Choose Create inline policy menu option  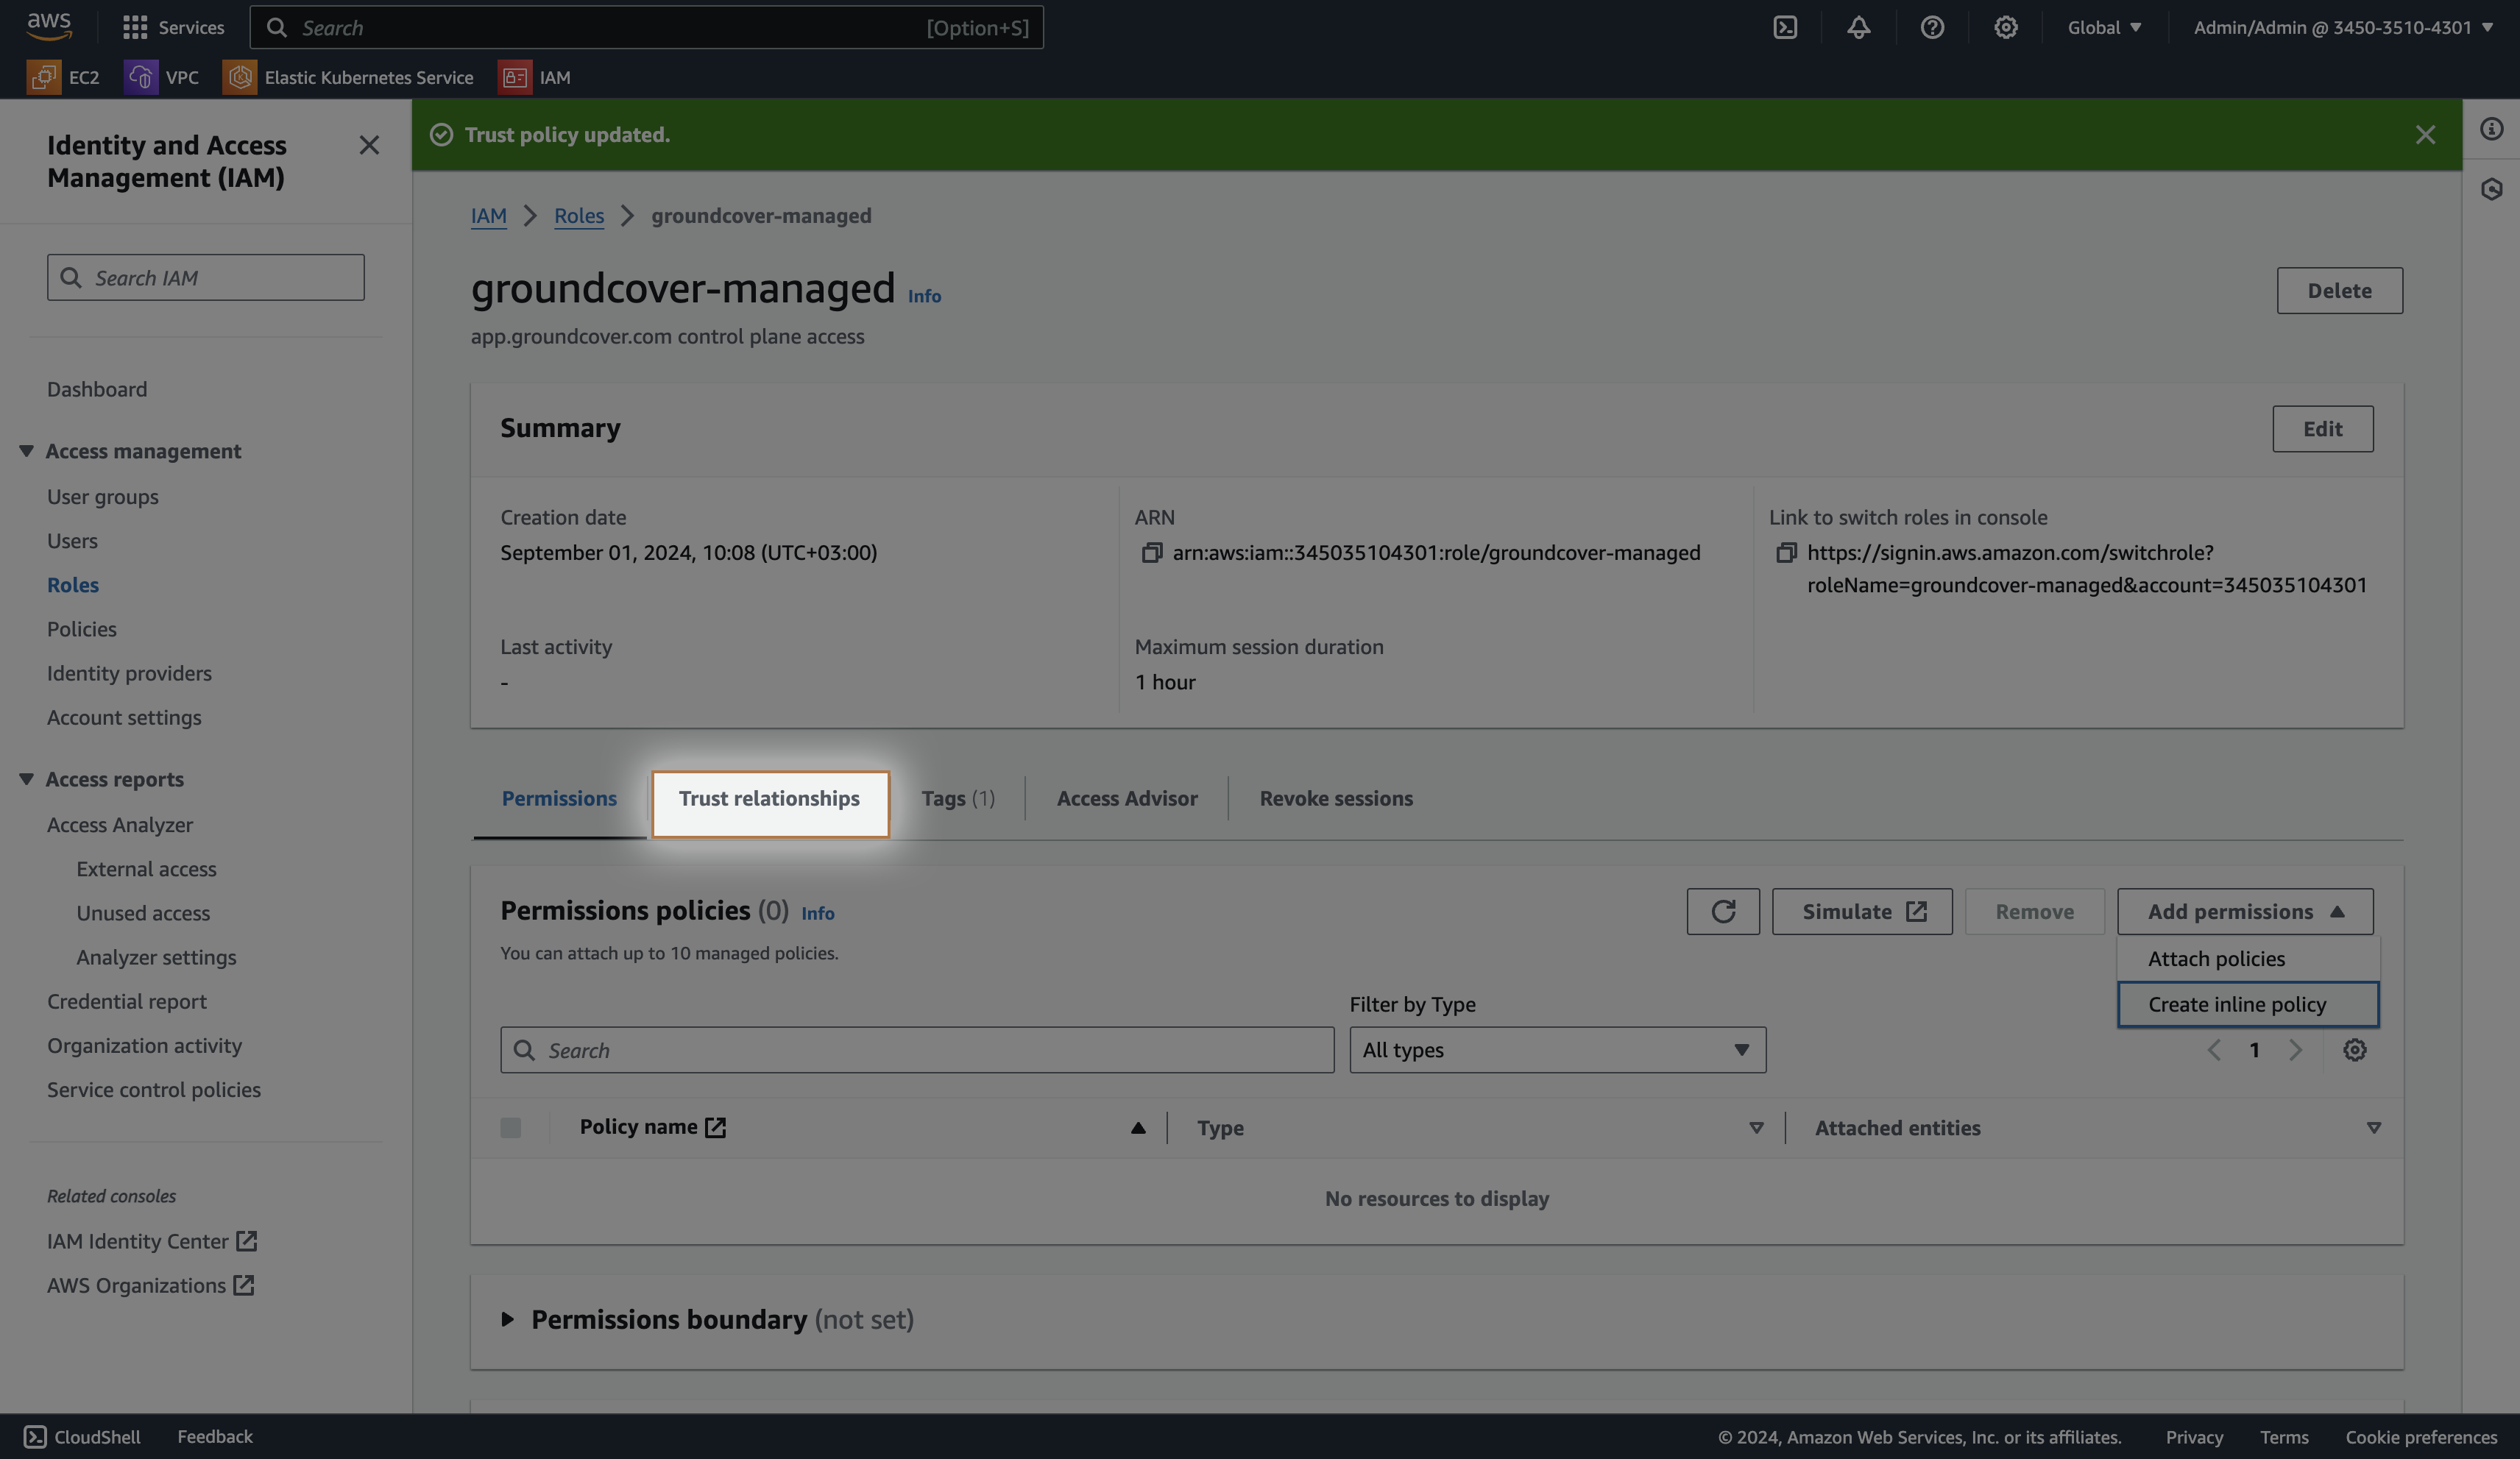[x=2237, y=1004]
